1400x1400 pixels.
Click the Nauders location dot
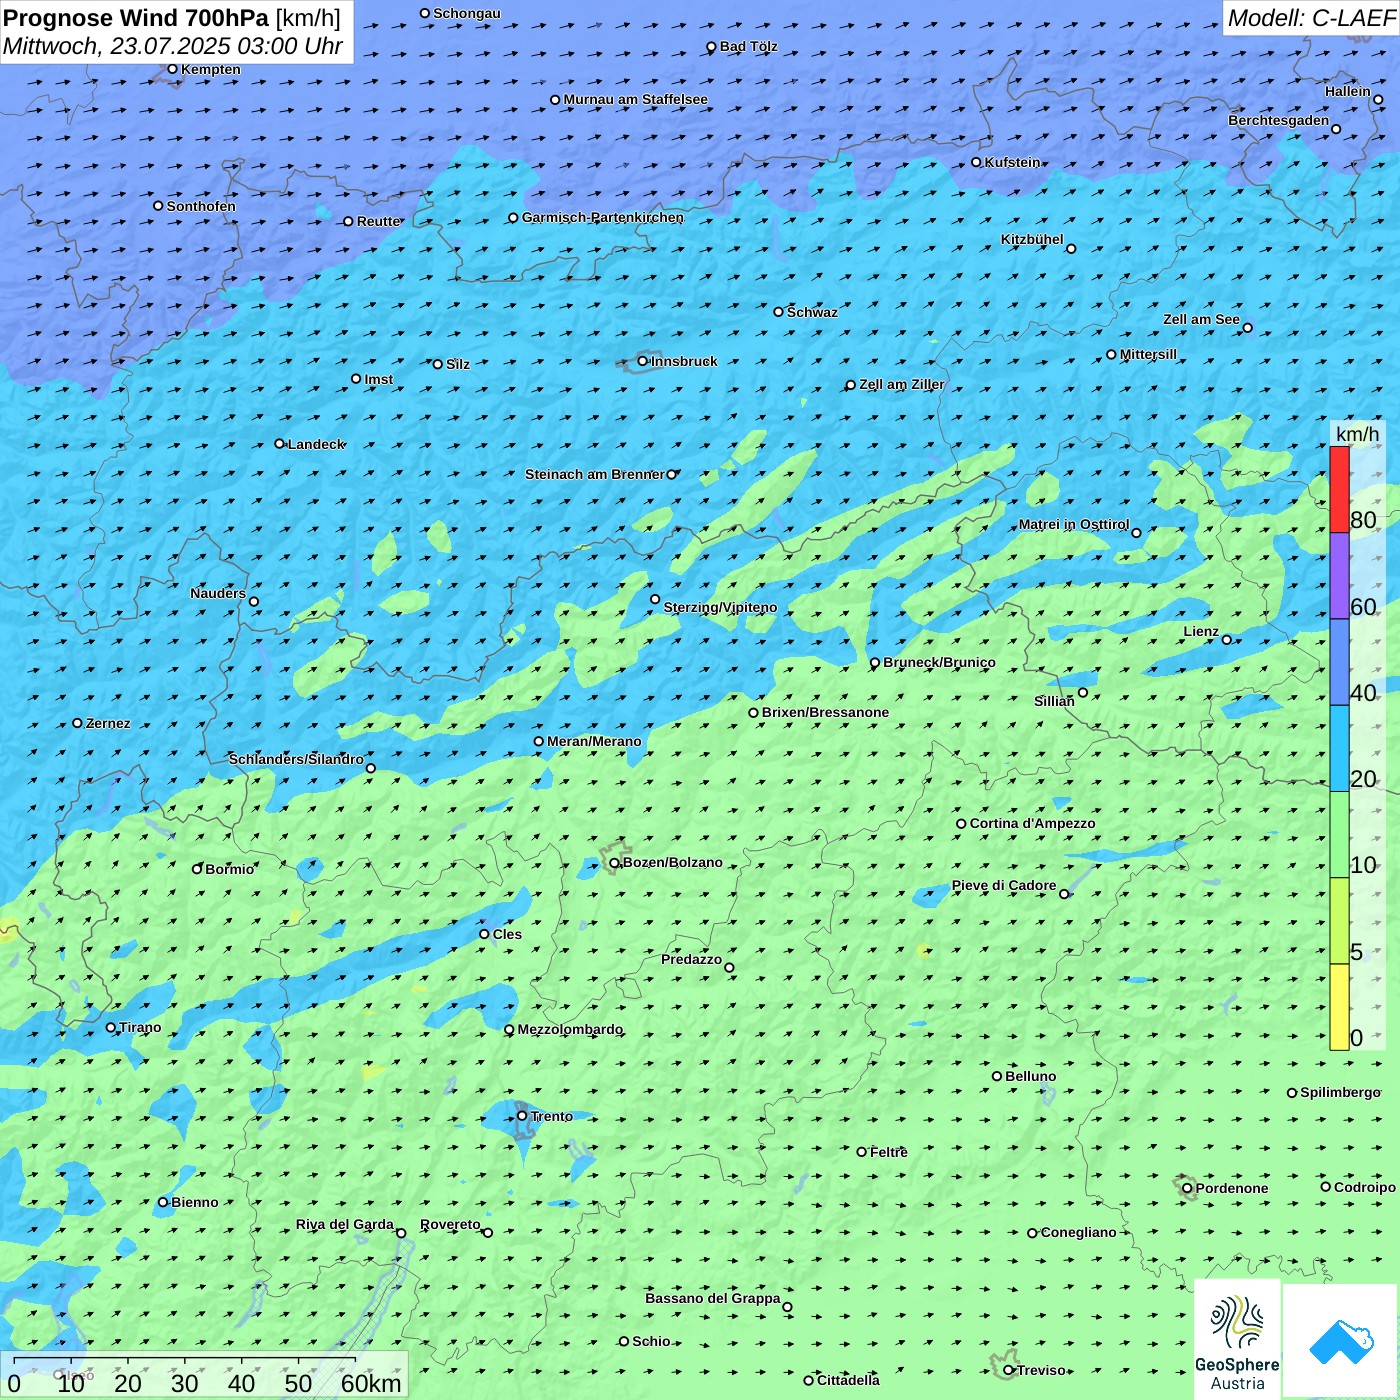(254, 602)
